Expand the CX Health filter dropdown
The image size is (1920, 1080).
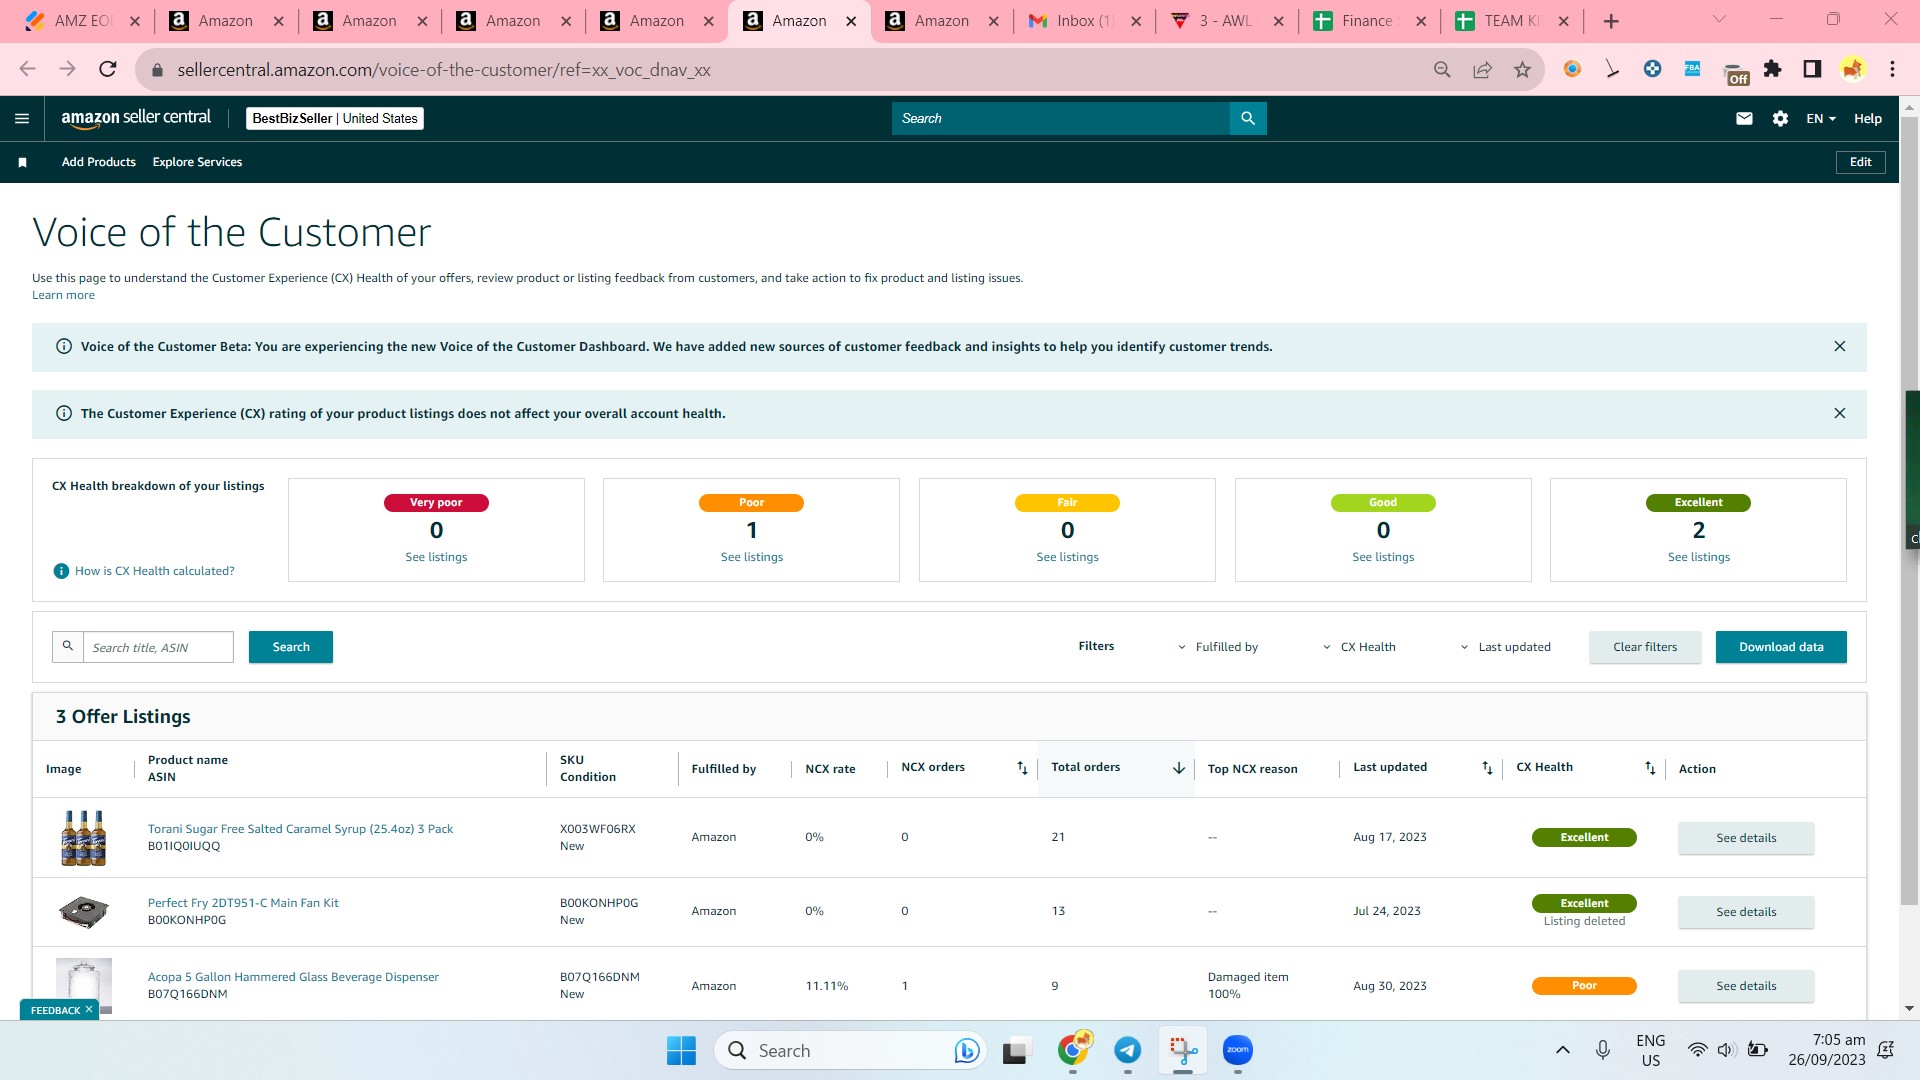pyautogui.click(x=1359, y=647)
